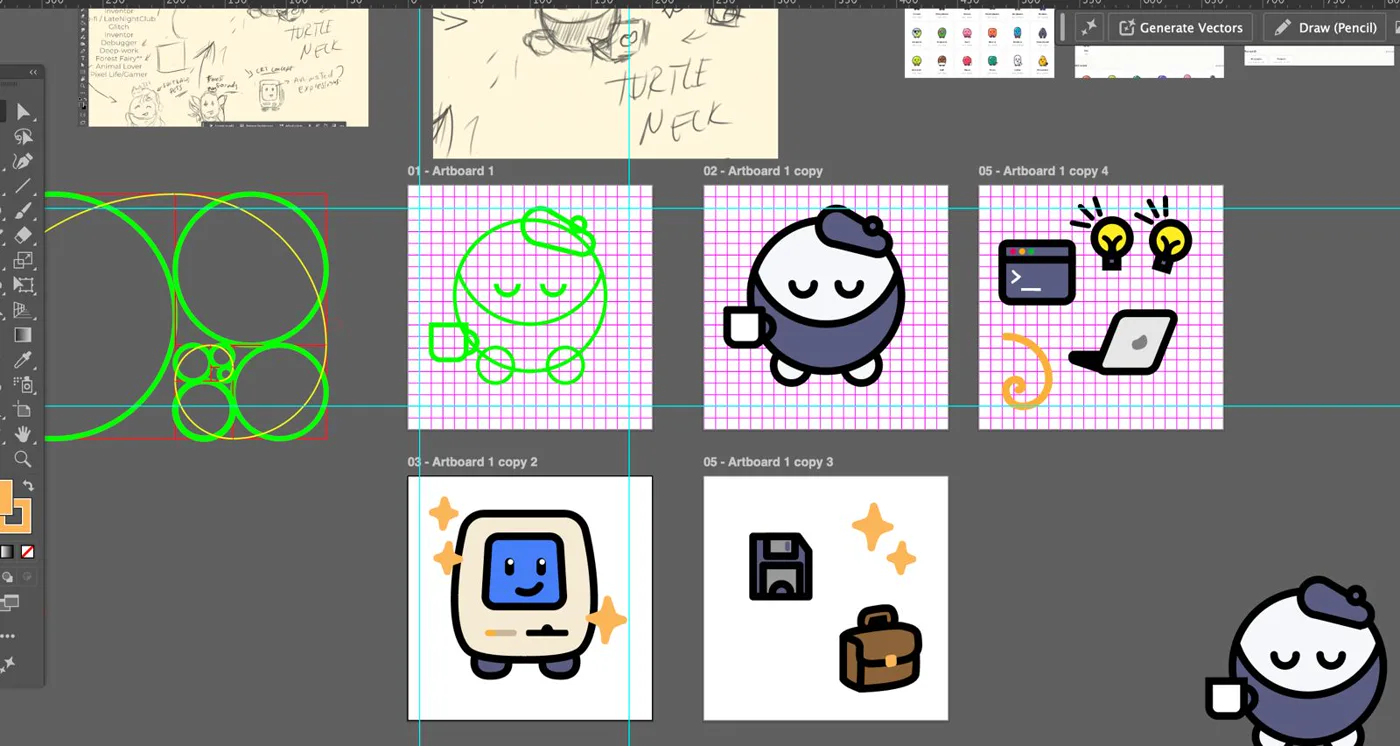Collapse the tools panel with double chevron
Viewport: 1400px width, 746px height.
tap(33, 72)
